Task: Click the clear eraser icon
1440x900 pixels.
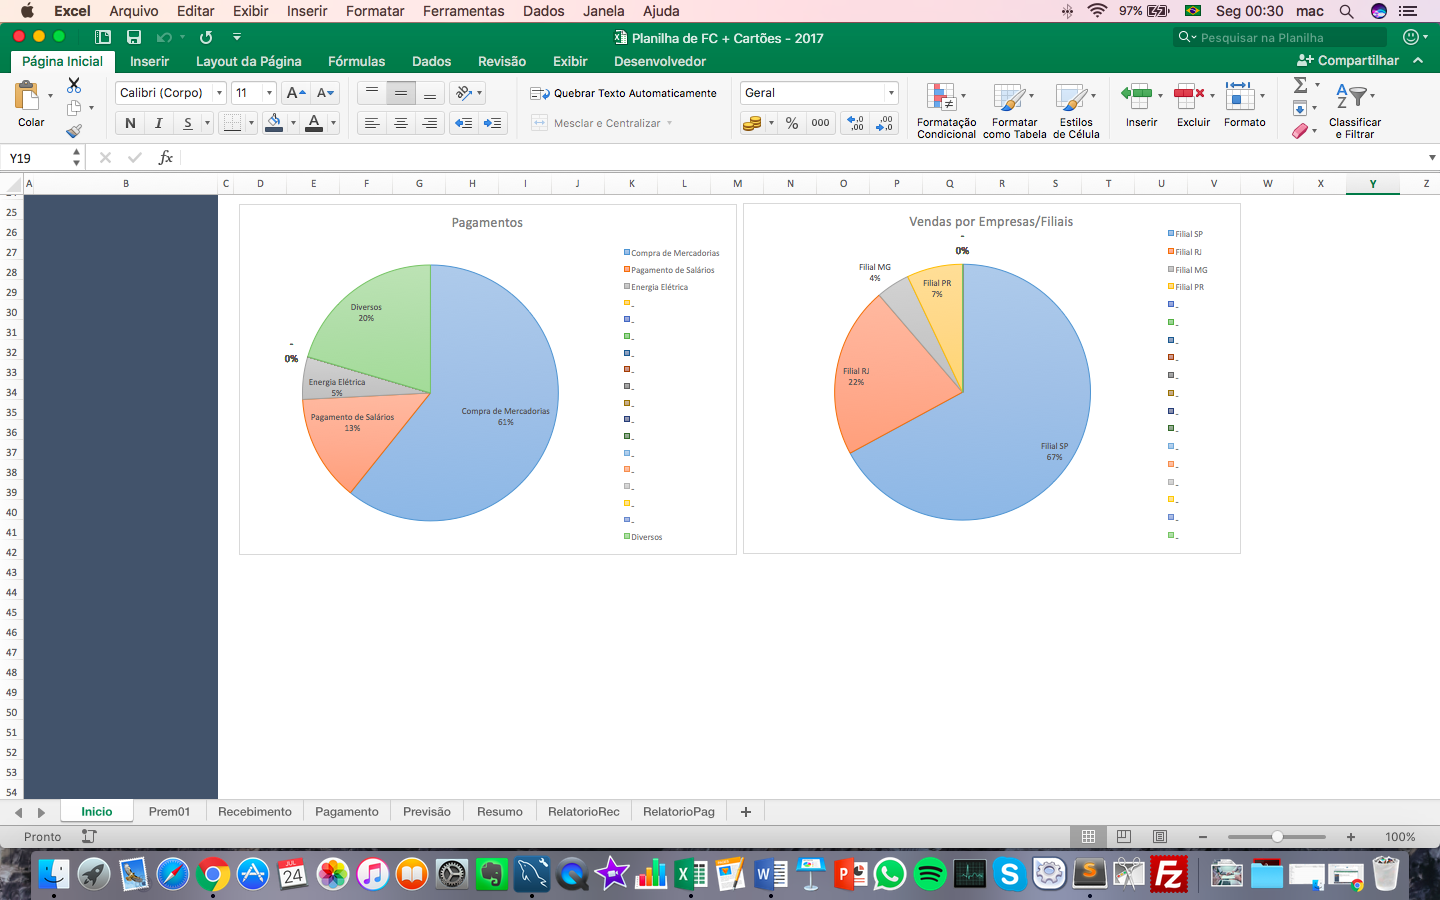Action: pyautogui.click(x=1300, y=131)
